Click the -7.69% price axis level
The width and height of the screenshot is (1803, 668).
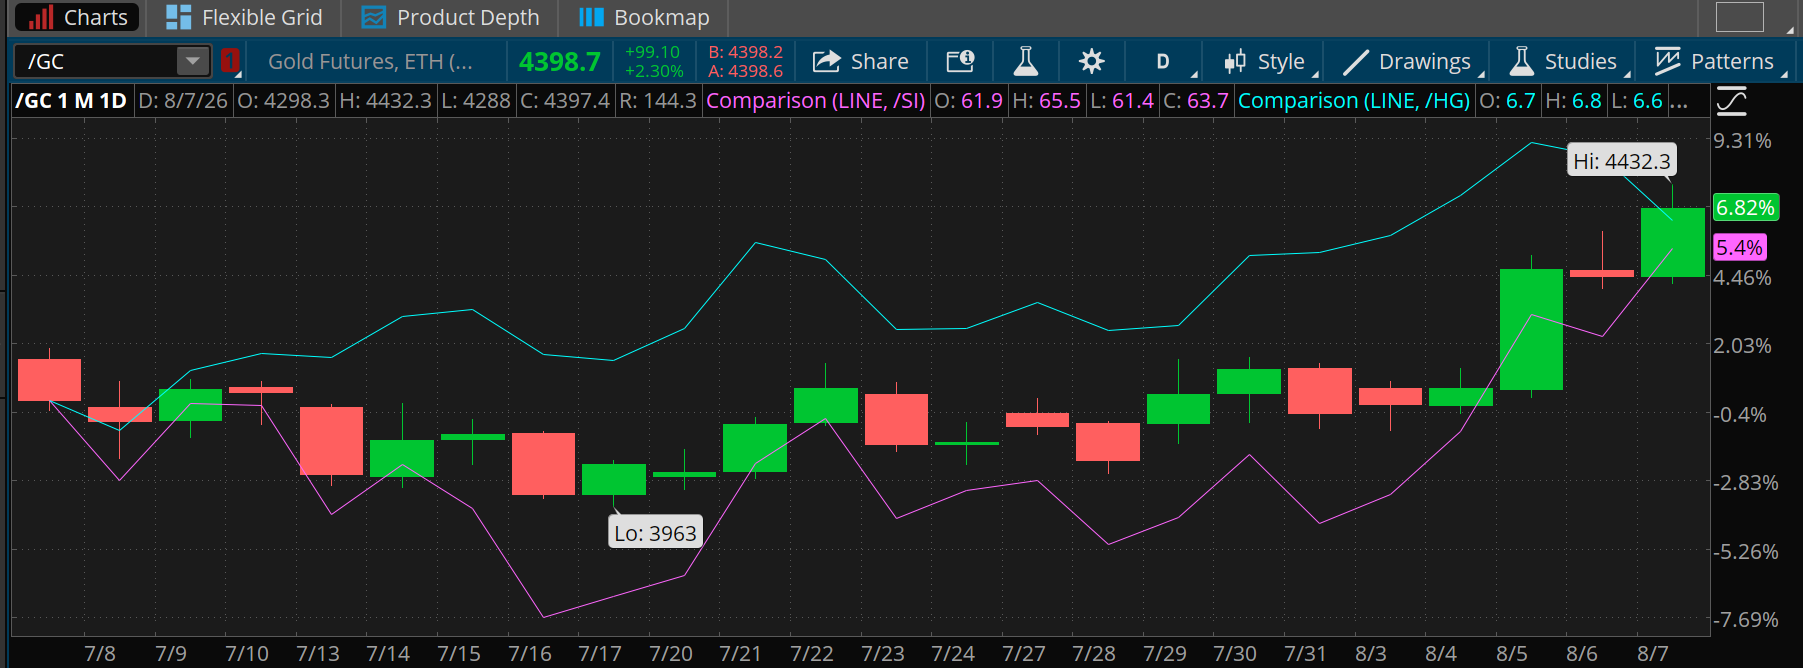1745,620
